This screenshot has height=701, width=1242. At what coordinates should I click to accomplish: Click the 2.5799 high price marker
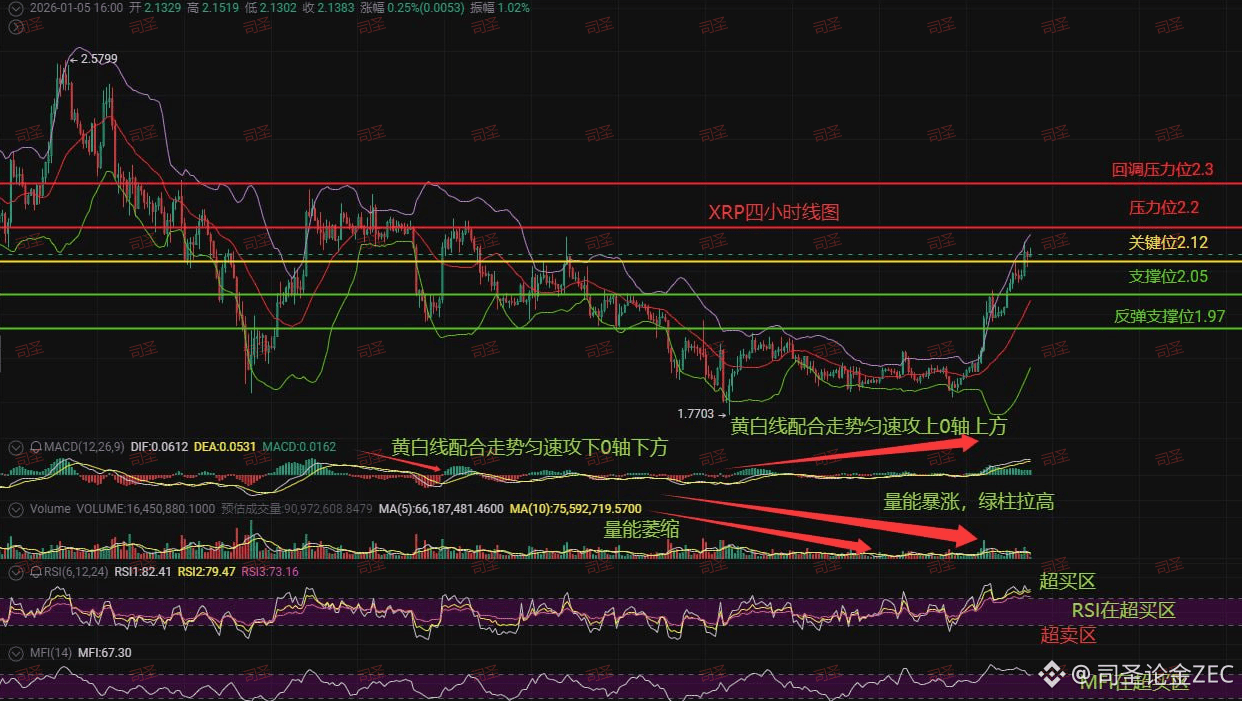(x=98, y=59)
